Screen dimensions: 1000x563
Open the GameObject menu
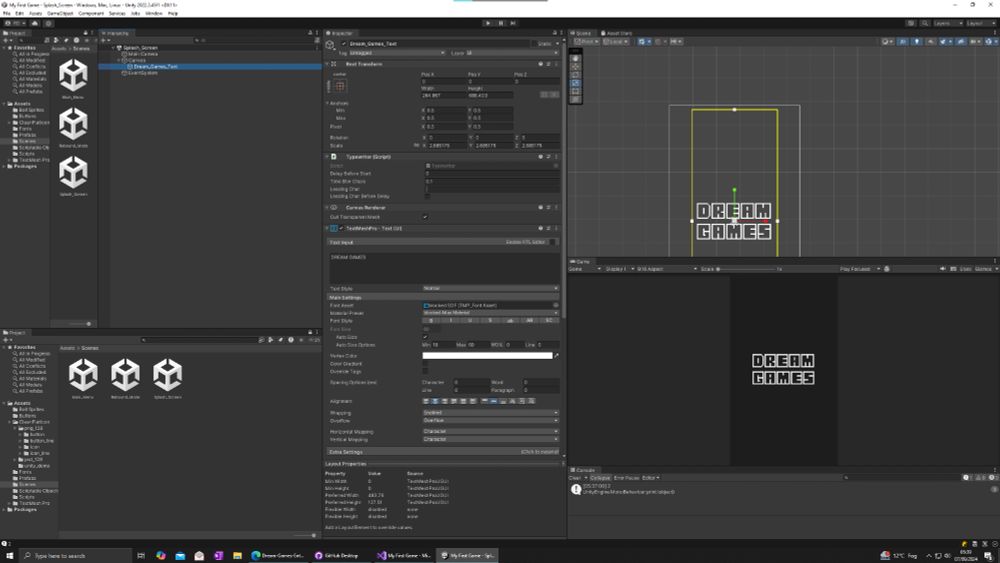[x=60, y=13]
